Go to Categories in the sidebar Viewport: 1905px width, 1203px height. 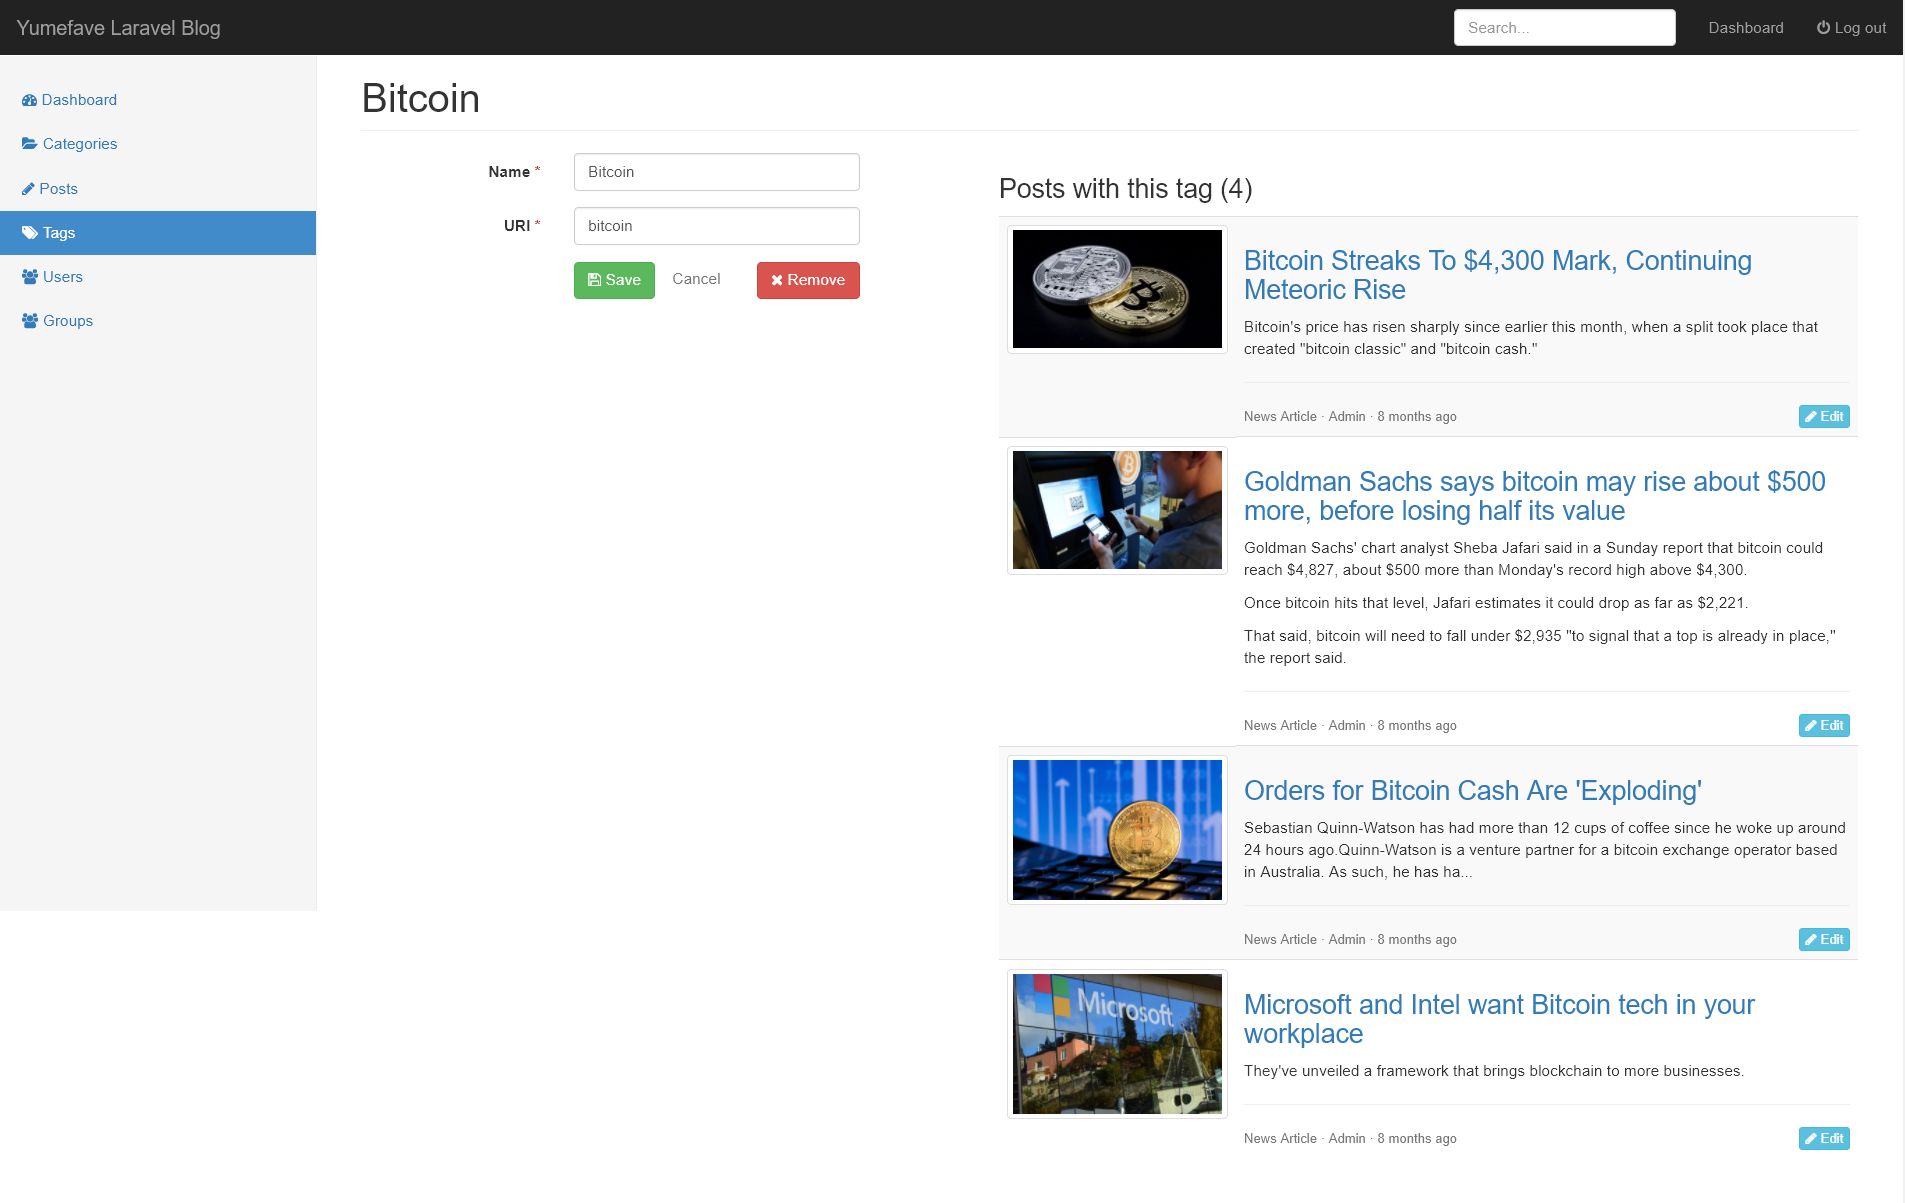click(x=158, y=144)
